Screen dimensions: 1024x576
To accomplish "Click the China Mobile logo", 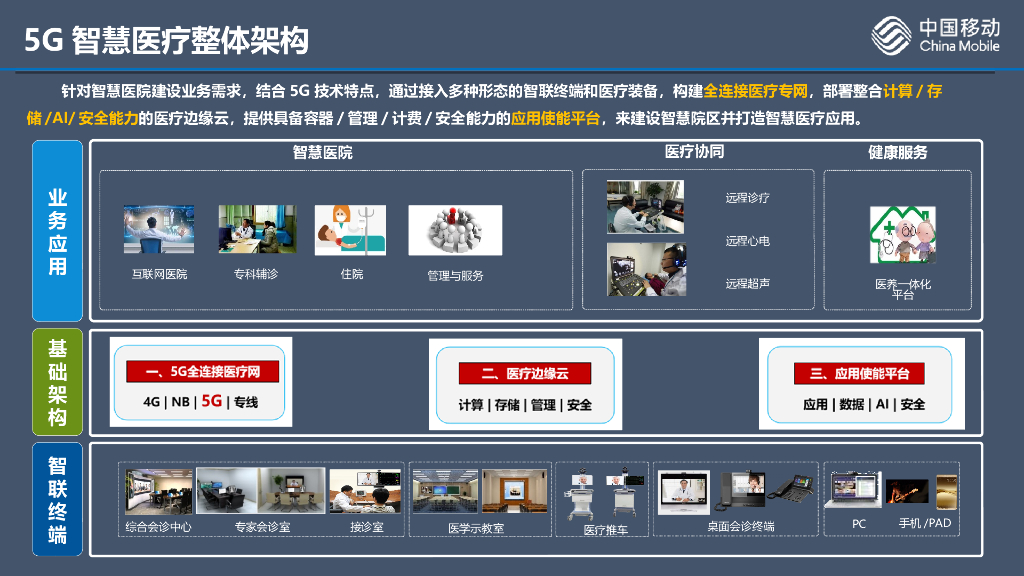I will coord(935,35).
